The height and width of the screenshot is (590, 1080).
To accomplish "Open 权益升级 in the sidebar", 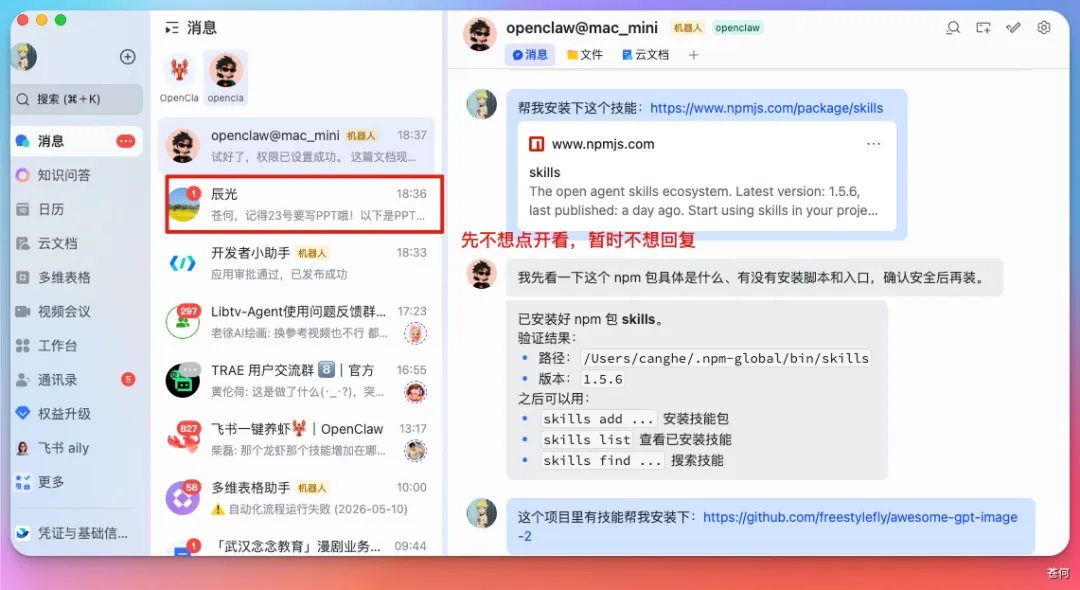I will tap(77, 414).
